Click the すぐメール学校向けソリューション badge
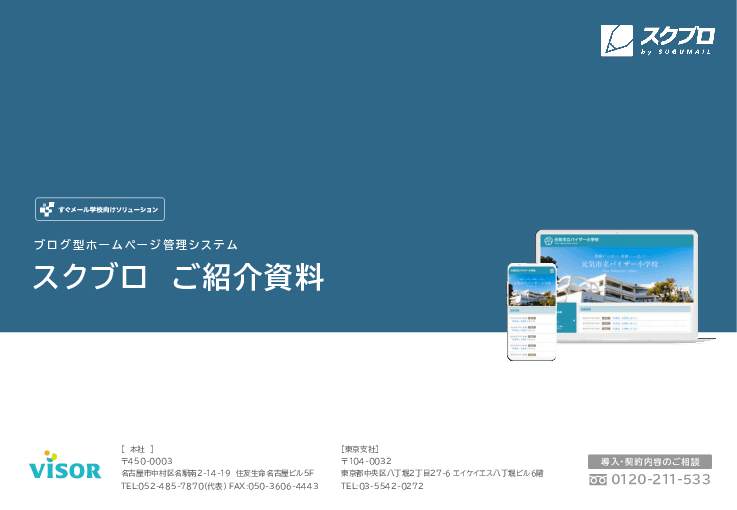737x510 pixels. (x=100, y=209)
